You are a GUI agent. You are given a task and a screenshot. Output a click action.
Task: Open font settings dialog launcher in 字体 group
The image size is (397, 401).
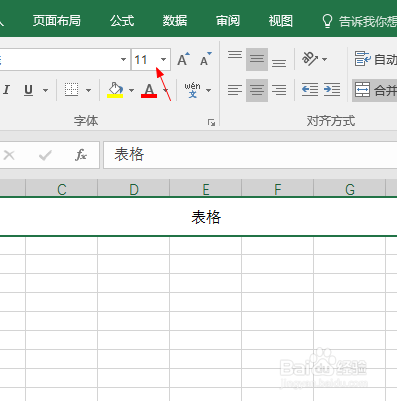pos(211,123)
